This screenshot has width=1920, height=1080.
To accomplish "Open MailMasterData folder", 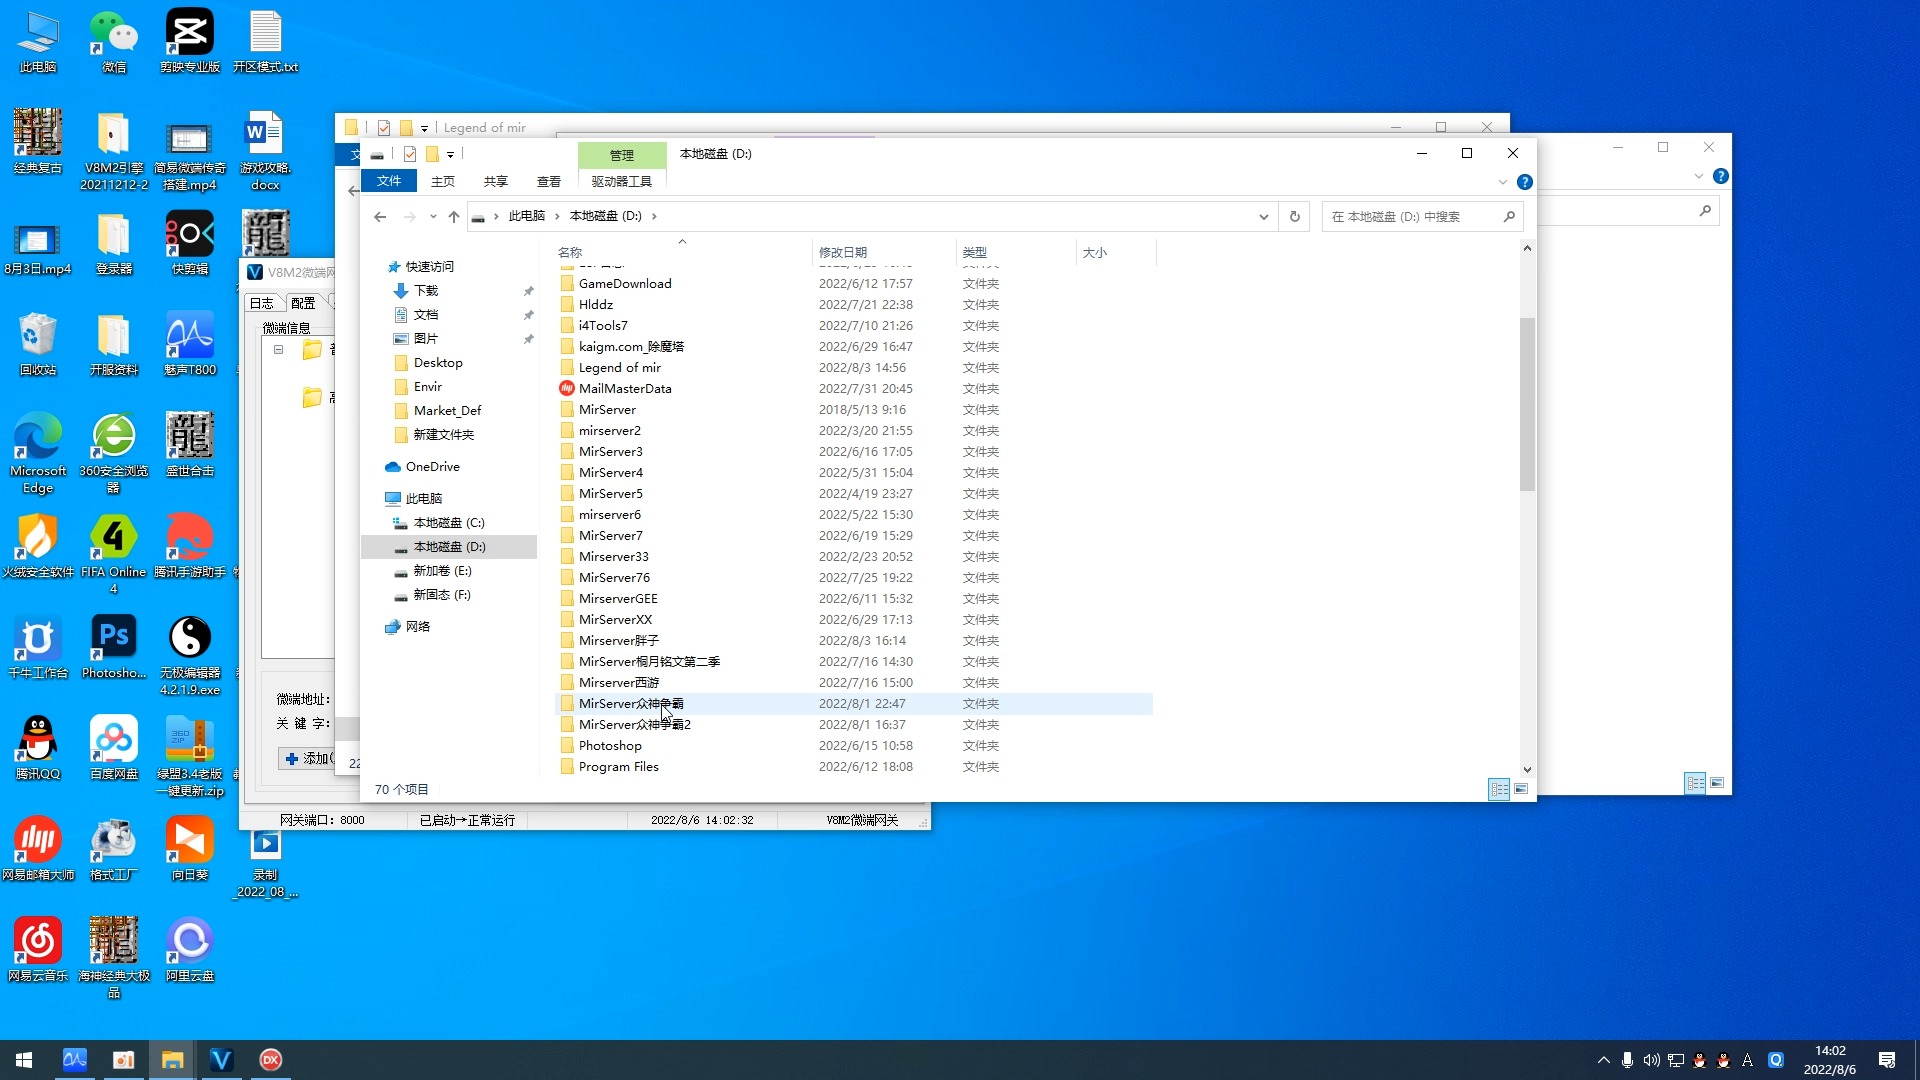I will 625,388.
